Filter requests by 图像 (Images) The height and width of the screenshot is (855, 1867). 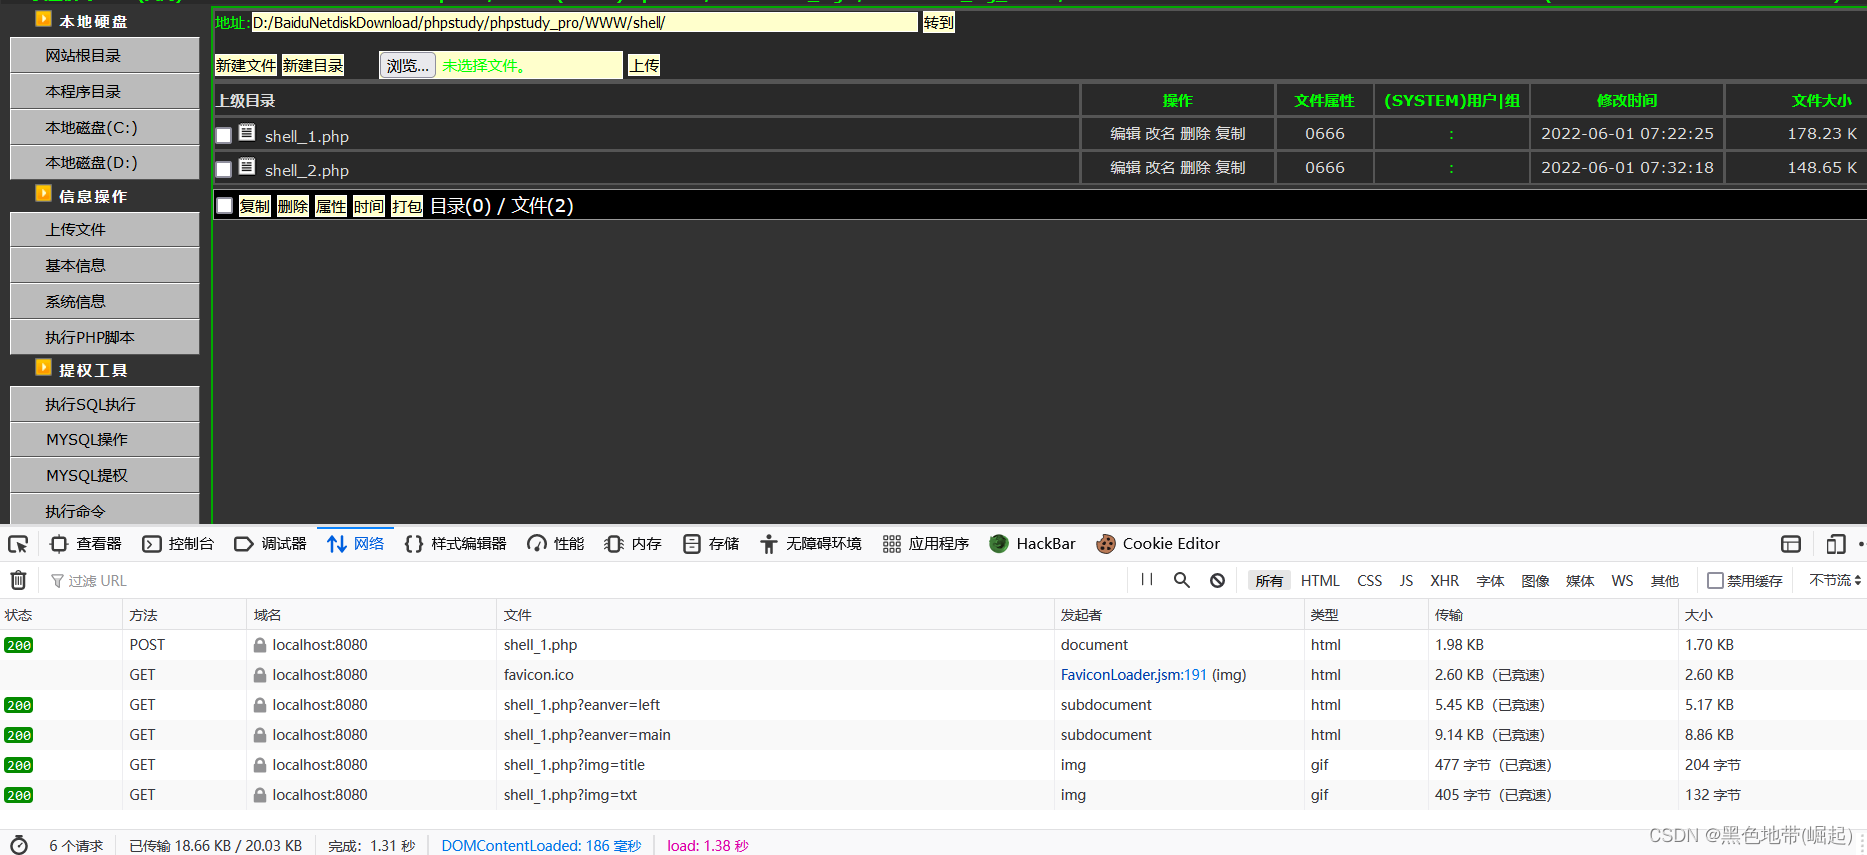(x=1535, y=581)
